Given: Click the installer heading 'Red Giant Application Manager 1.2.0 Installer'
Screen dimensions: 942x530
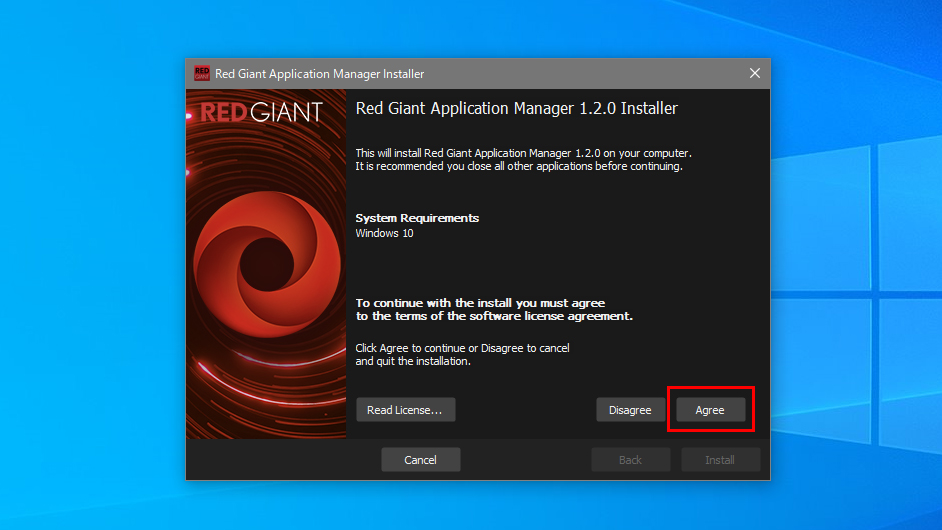Looking at the screenshot, I should [517, 108].
